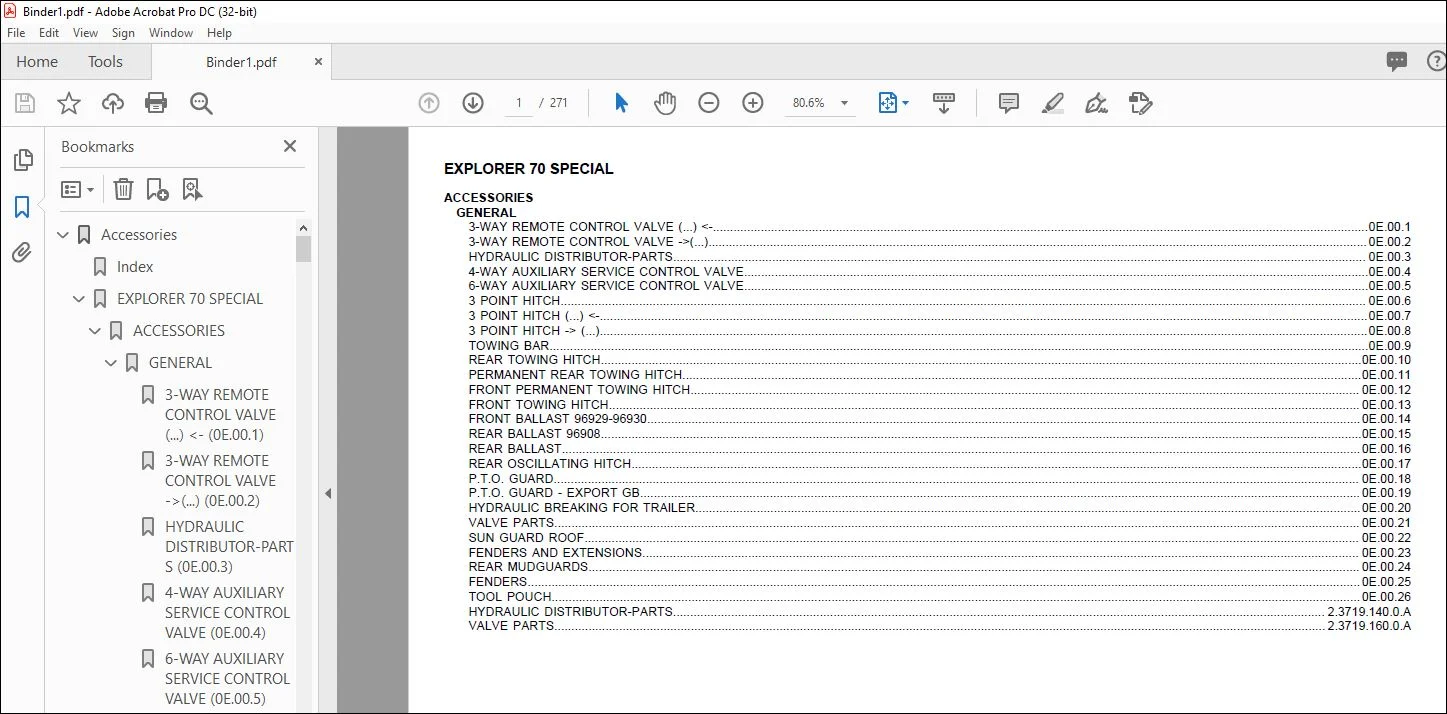Click FENDERS AND EXTENSIONS index entry
1447x714 pixels.
point(555,552)
